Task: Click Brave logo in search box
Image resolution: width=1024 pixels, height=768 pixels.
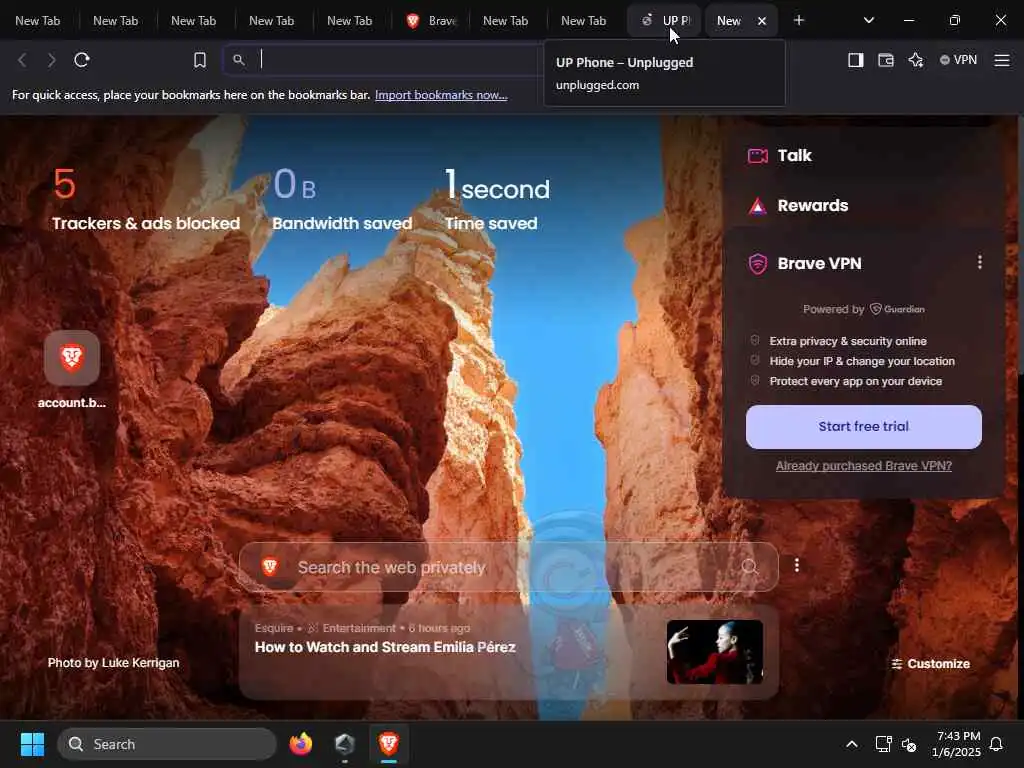Action: coord(270,566)
